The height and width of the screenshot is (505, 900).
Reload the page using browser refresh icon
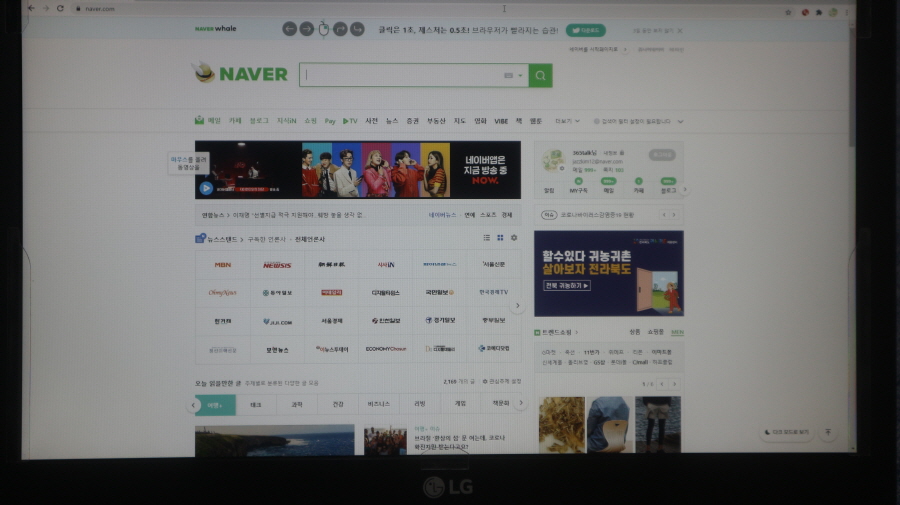[60, 8]
